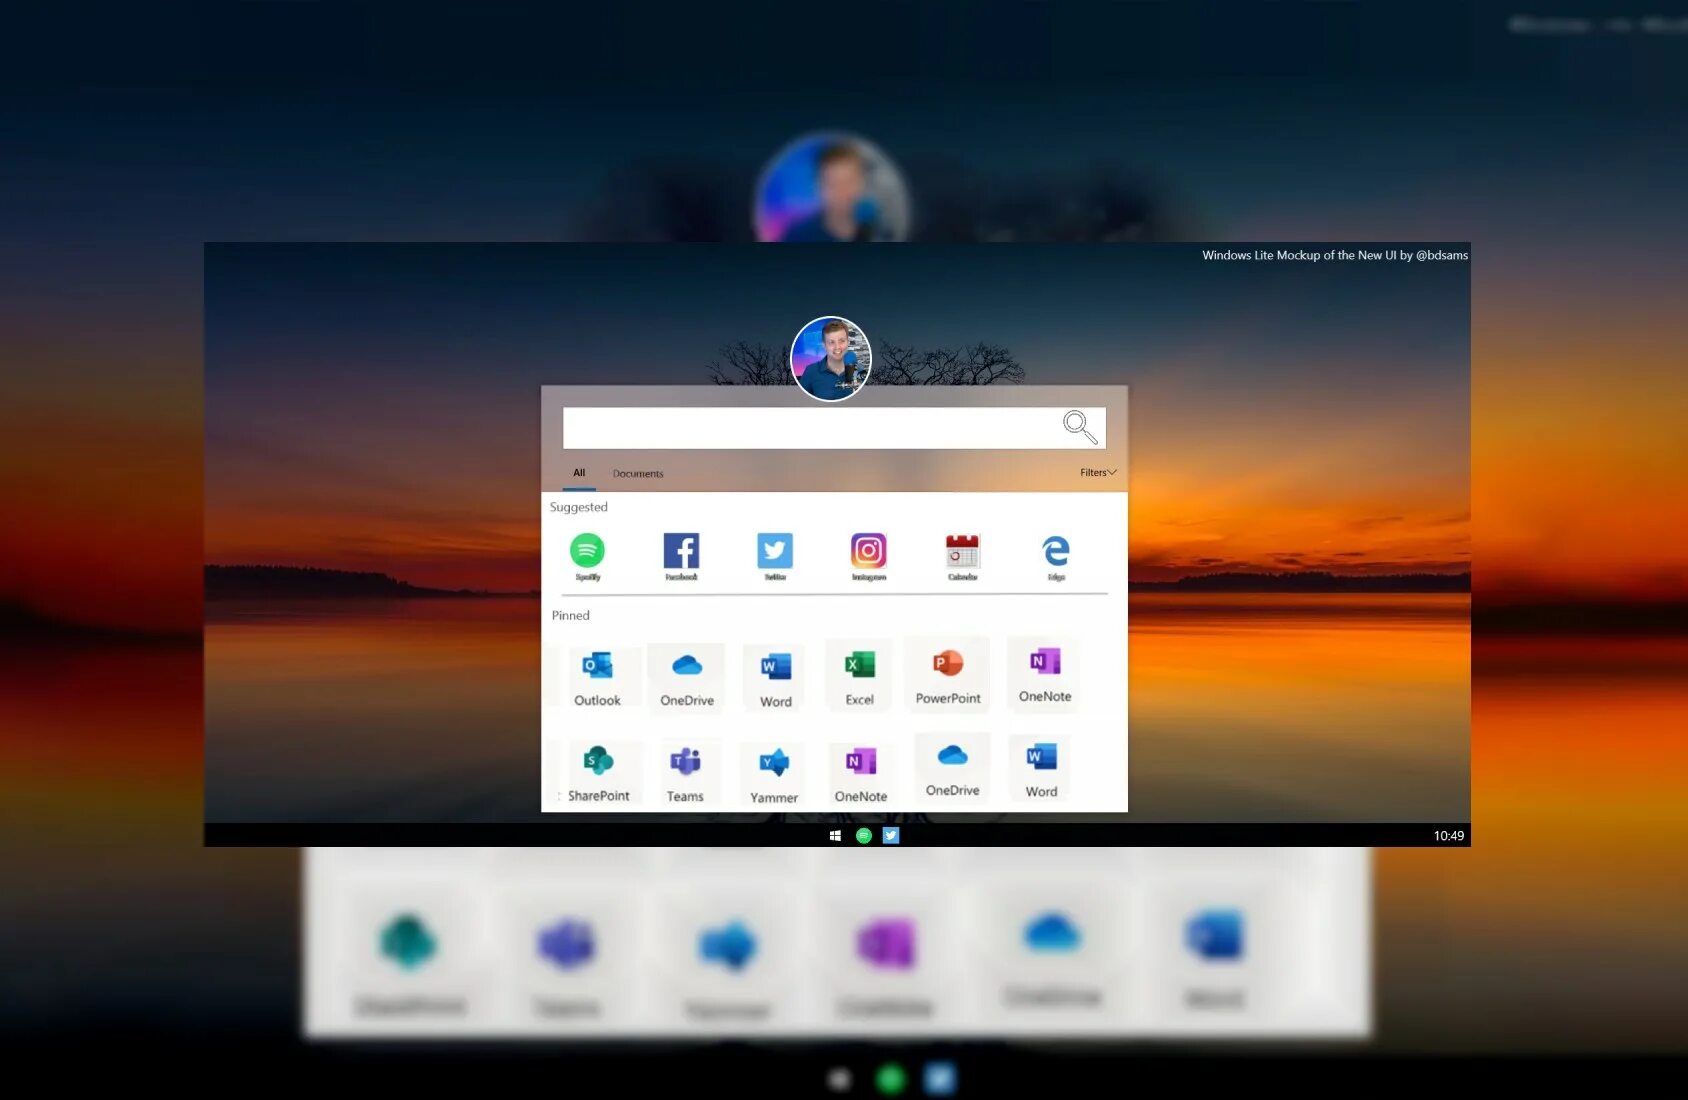Open the pinned Excel app
Screen dimensions: 1688x1100
[x=859, y=677]
